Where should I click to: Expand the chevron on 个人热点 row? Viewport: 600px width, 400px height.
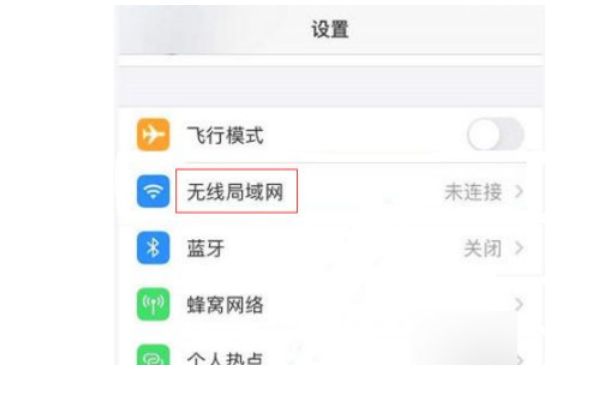pyautogui.click(x=519, y=360)
